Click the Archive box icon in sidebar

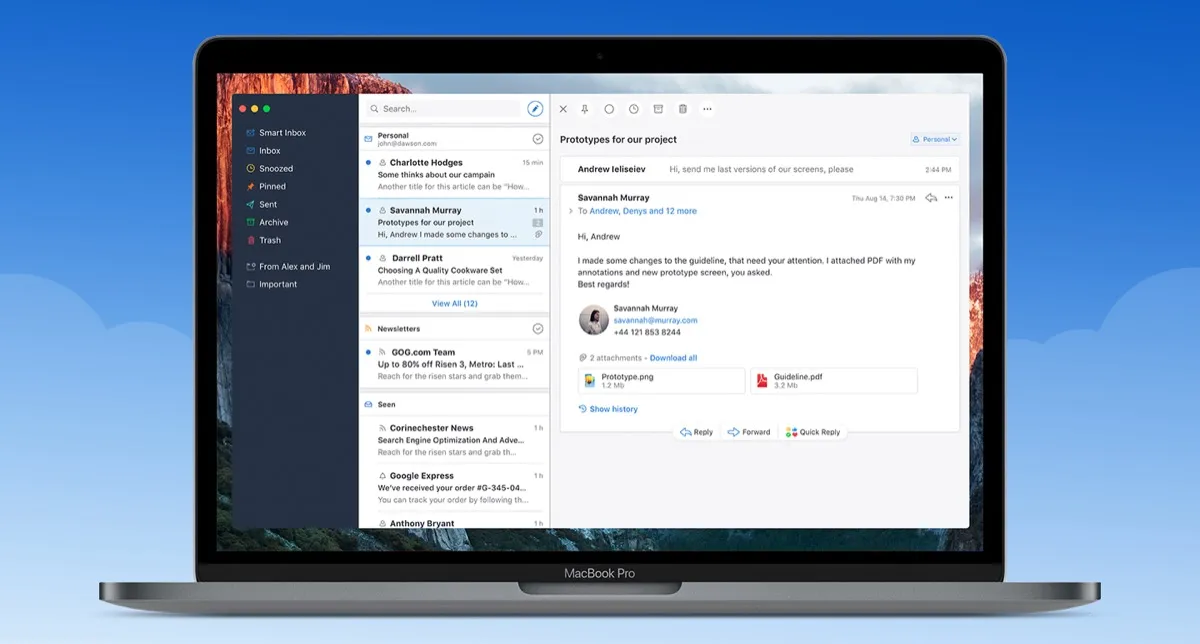pyautogui.click(x=251, y=222)
